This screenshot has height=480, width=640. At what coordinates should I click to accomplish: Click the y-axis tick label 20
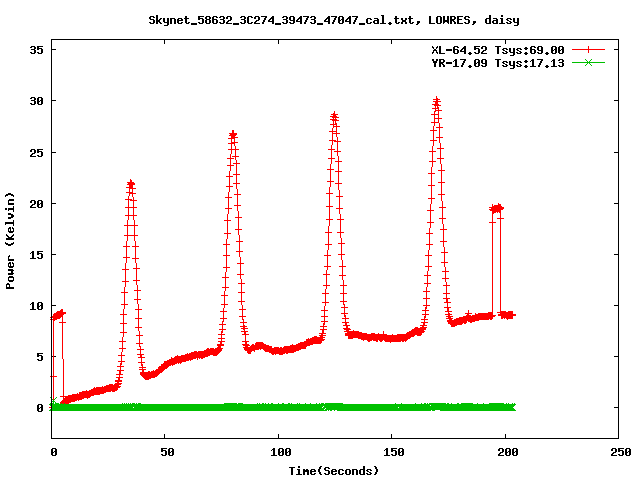[36, 204]
